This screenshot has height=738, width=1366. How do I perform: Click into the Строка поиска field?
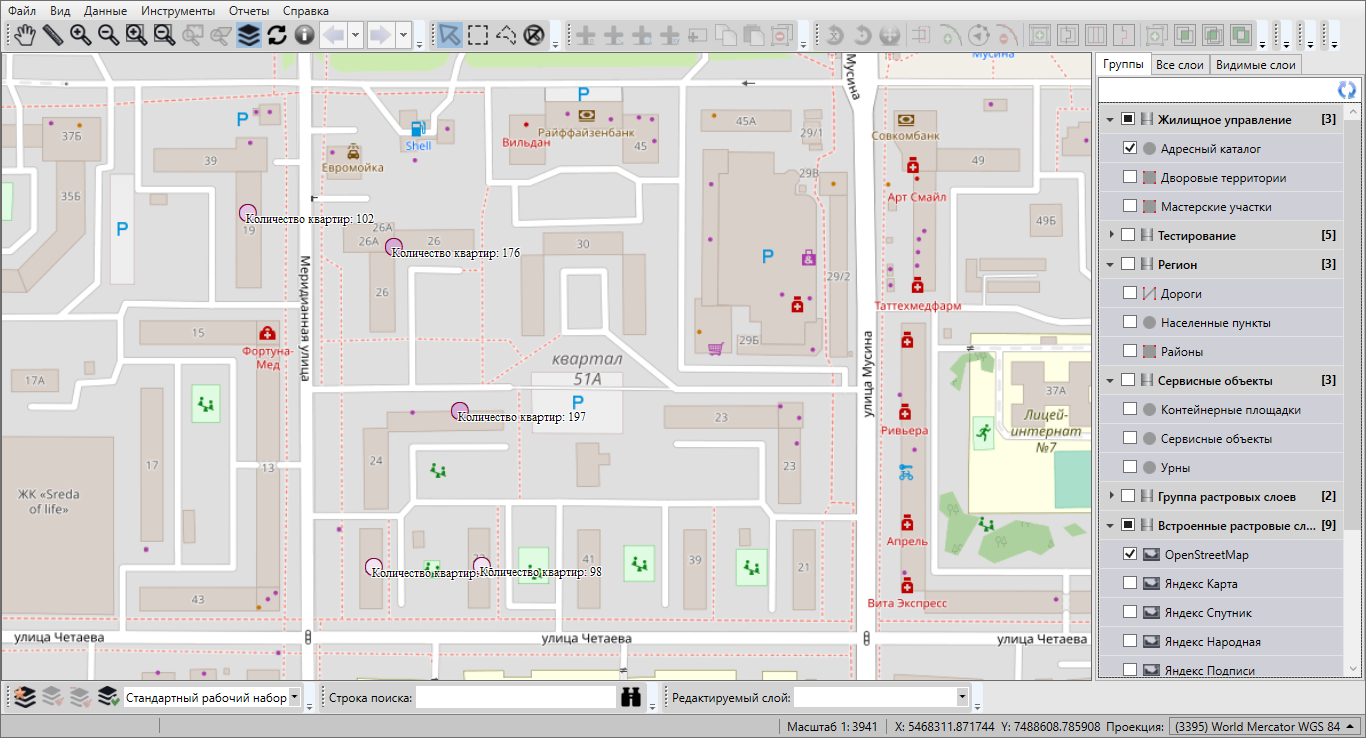[515, 697]
